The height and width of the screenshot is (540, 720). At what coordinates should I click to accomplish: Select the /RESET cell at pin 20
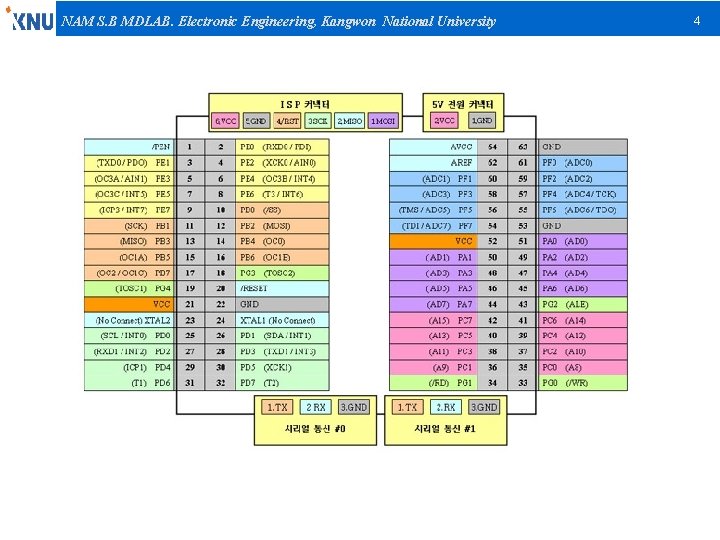point(282,289)
